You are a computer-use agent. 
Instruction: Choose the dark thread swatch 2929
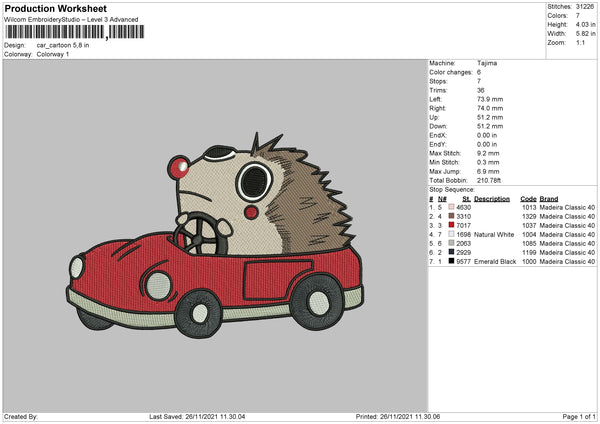[x=452, y=252]
